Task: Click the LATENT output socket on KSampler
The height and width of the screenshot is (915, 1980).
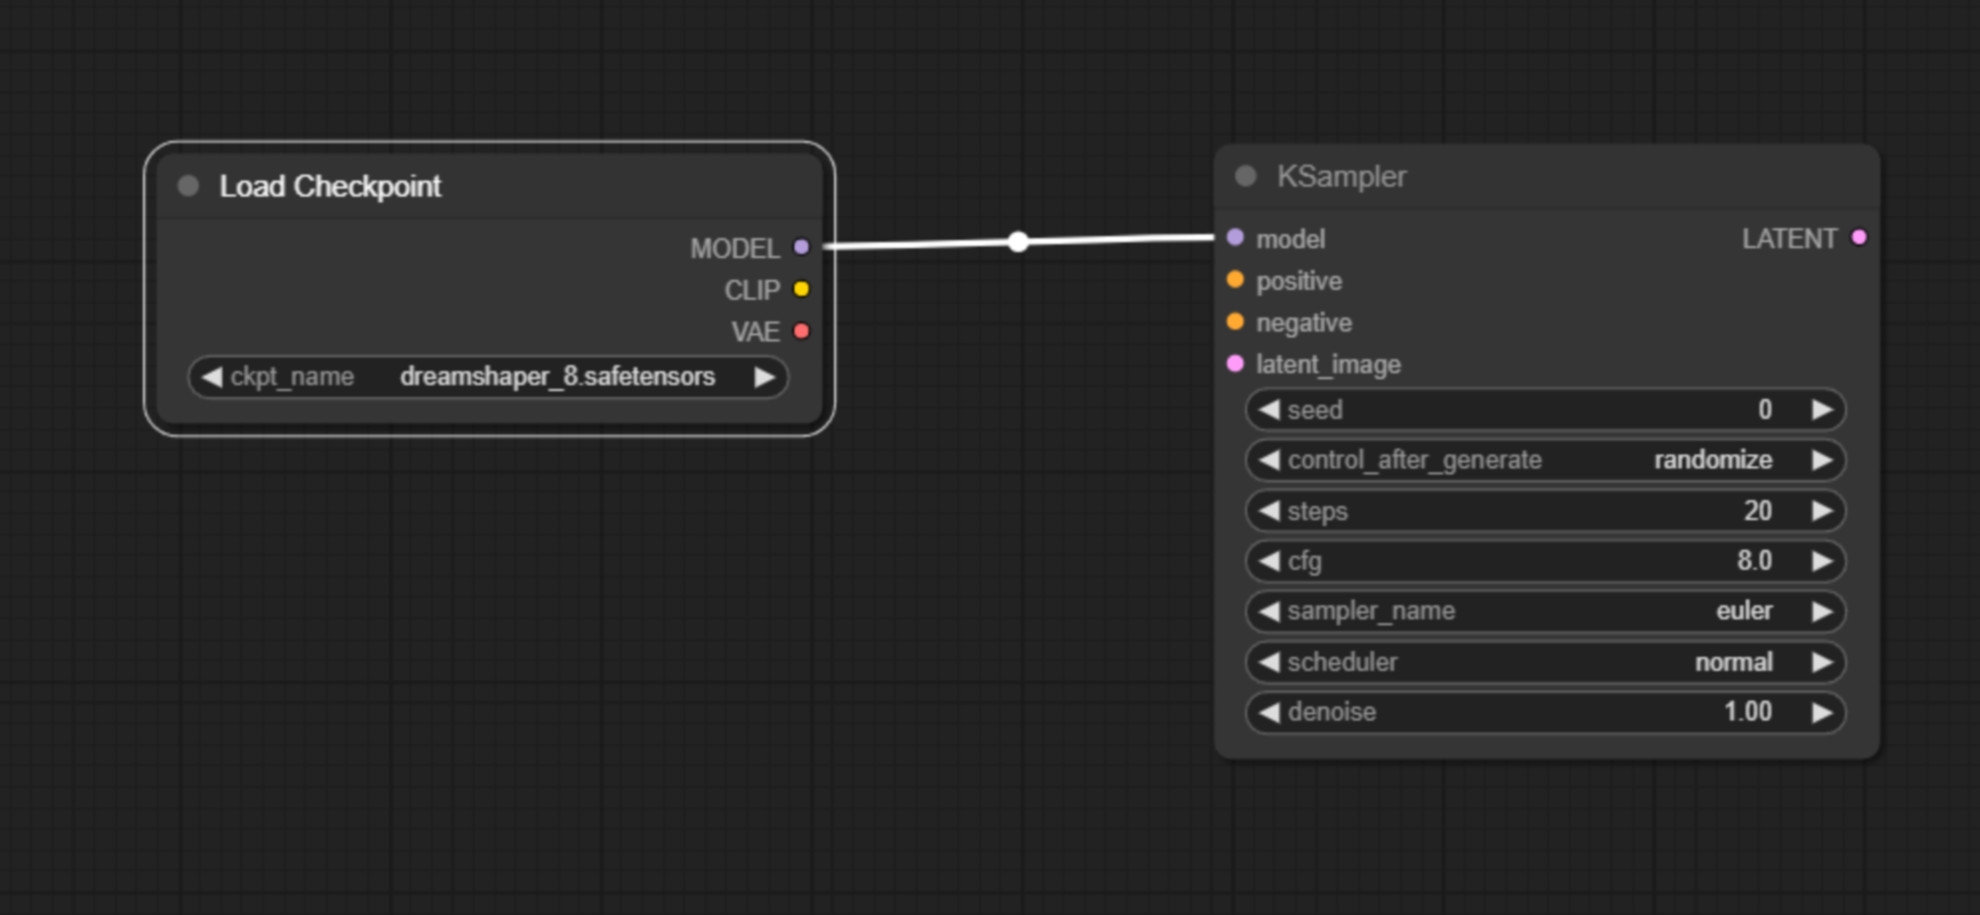Action: [x=1859, y=238]
